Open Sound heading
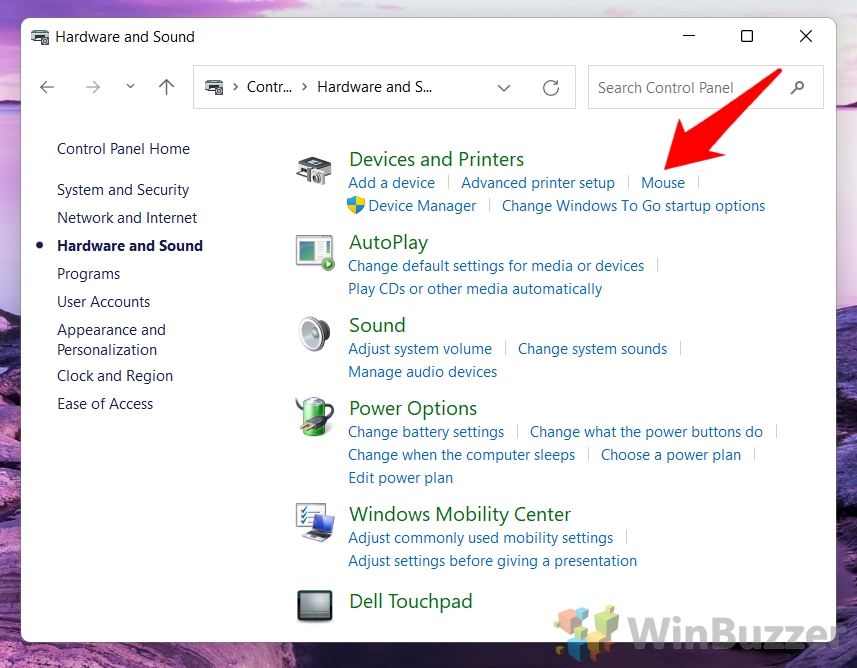The image size is (857, 668). (377, 325)
